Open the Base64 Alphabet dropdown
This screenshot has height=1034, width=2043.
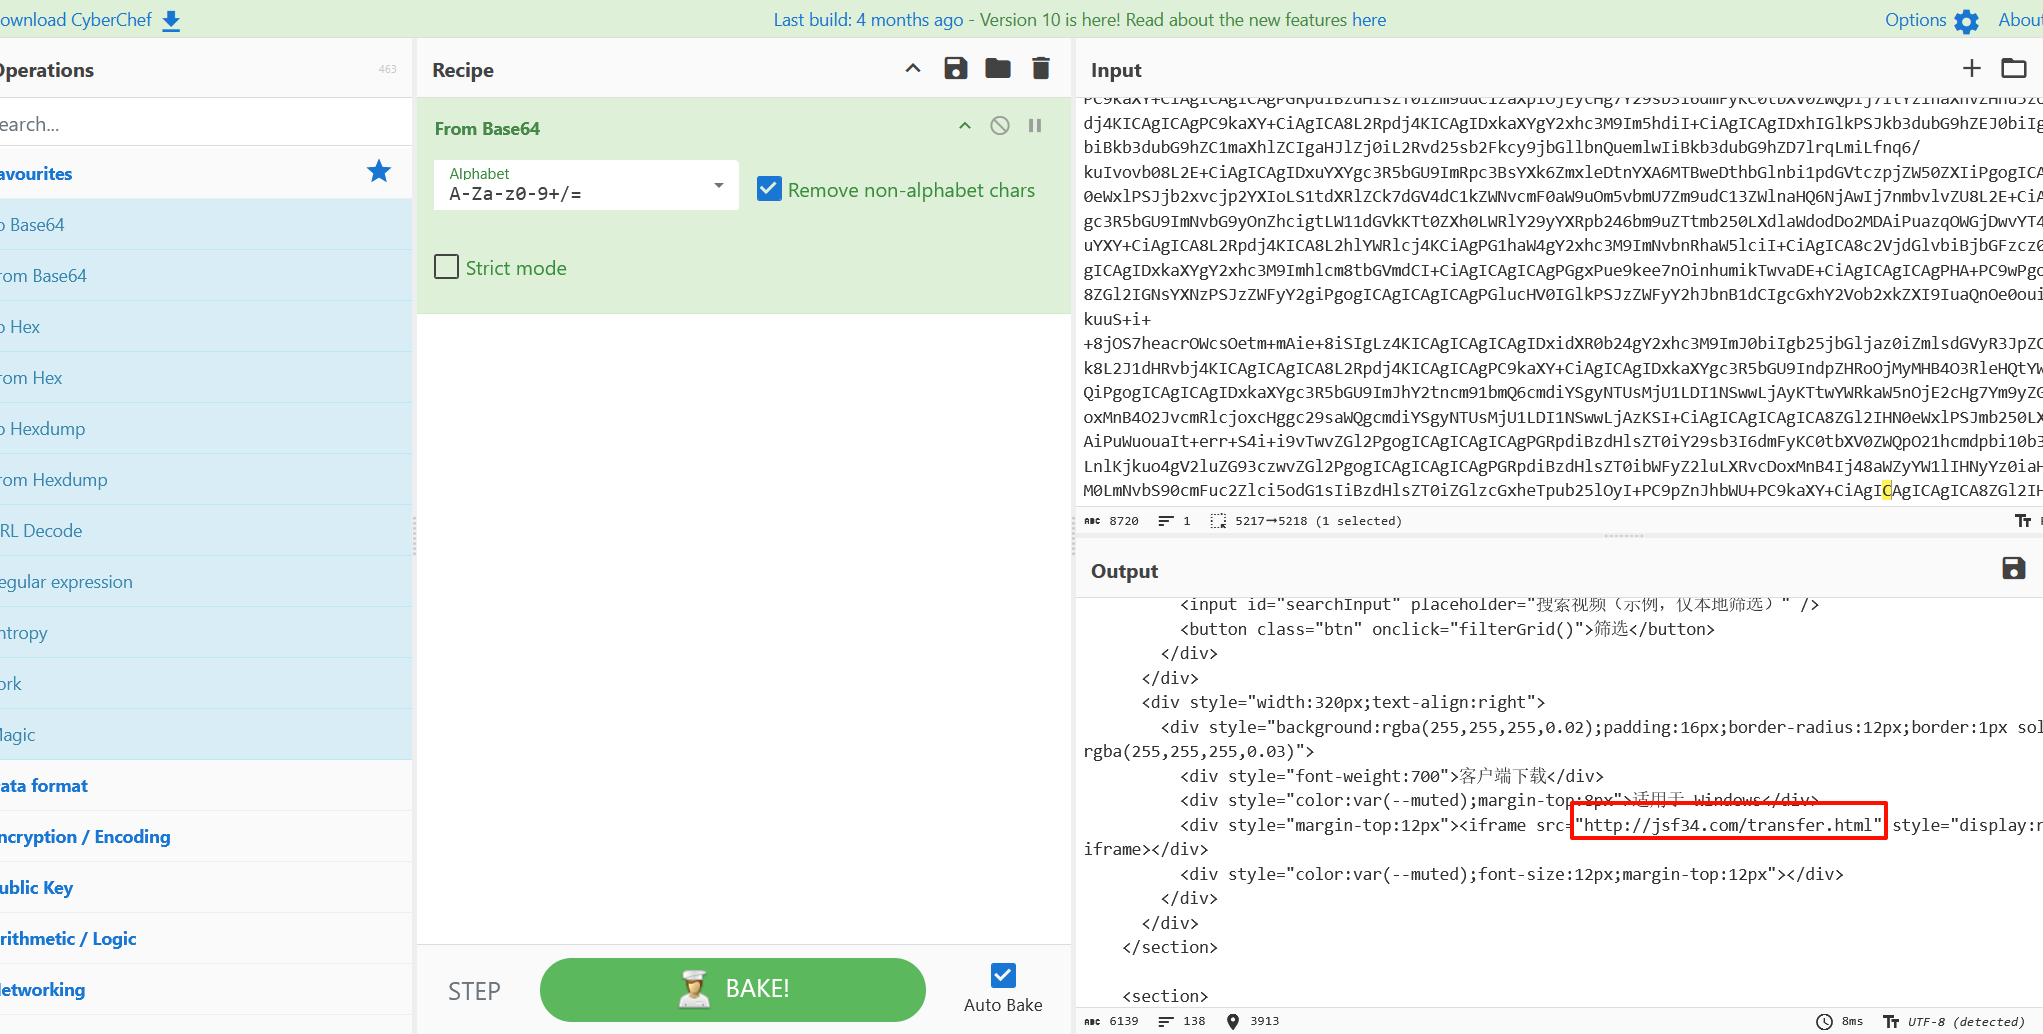pos(586,185)
